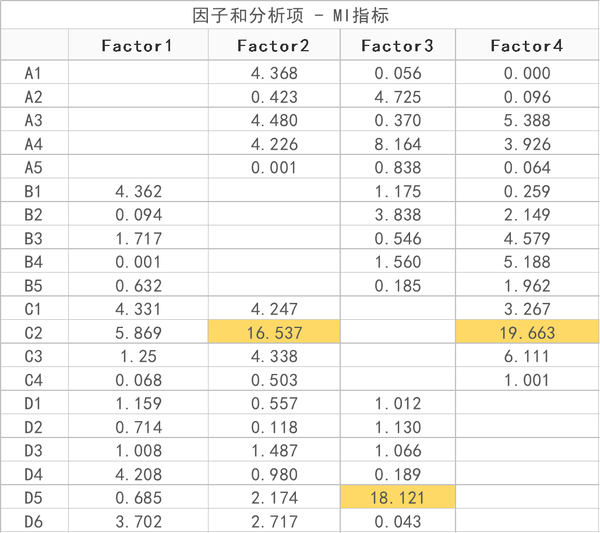
Task: Click the highlighted cell 19.663
Action: 526,332
